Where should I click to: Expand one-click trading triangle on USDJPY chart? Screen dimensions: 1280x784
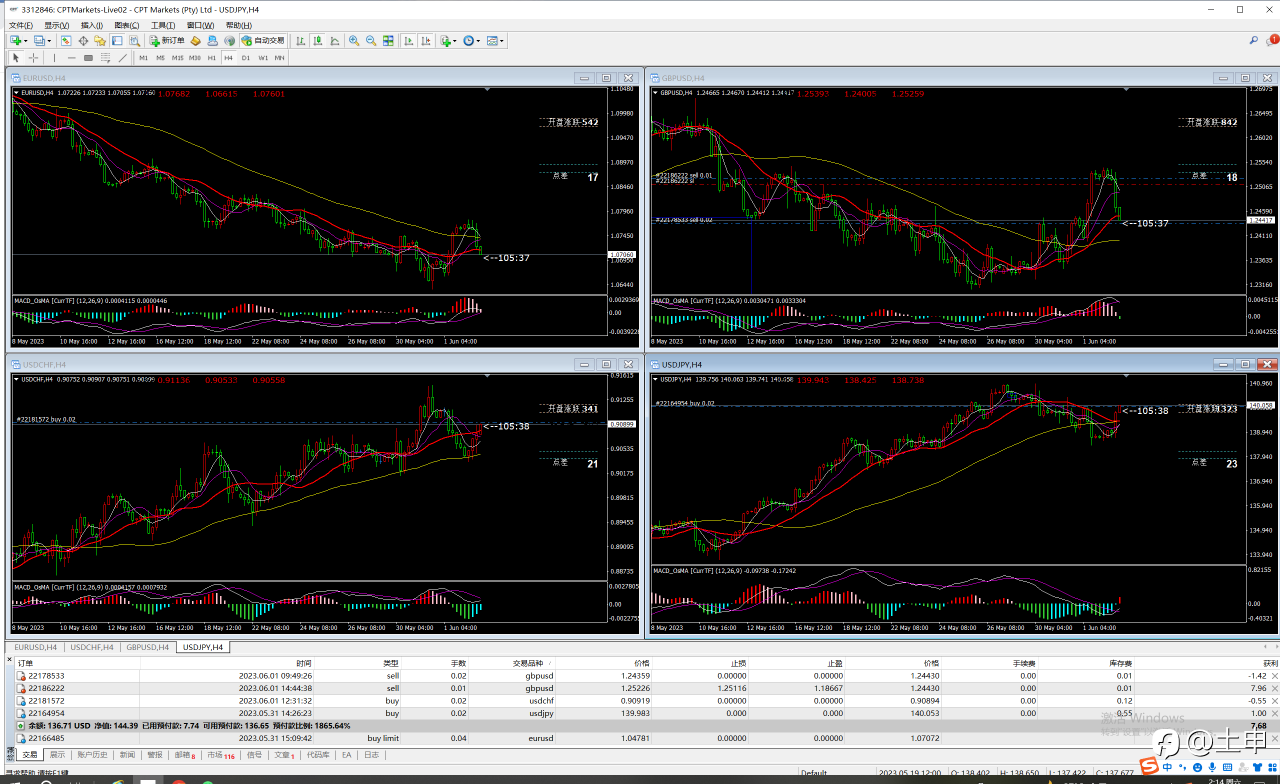[x=656, y=379]
